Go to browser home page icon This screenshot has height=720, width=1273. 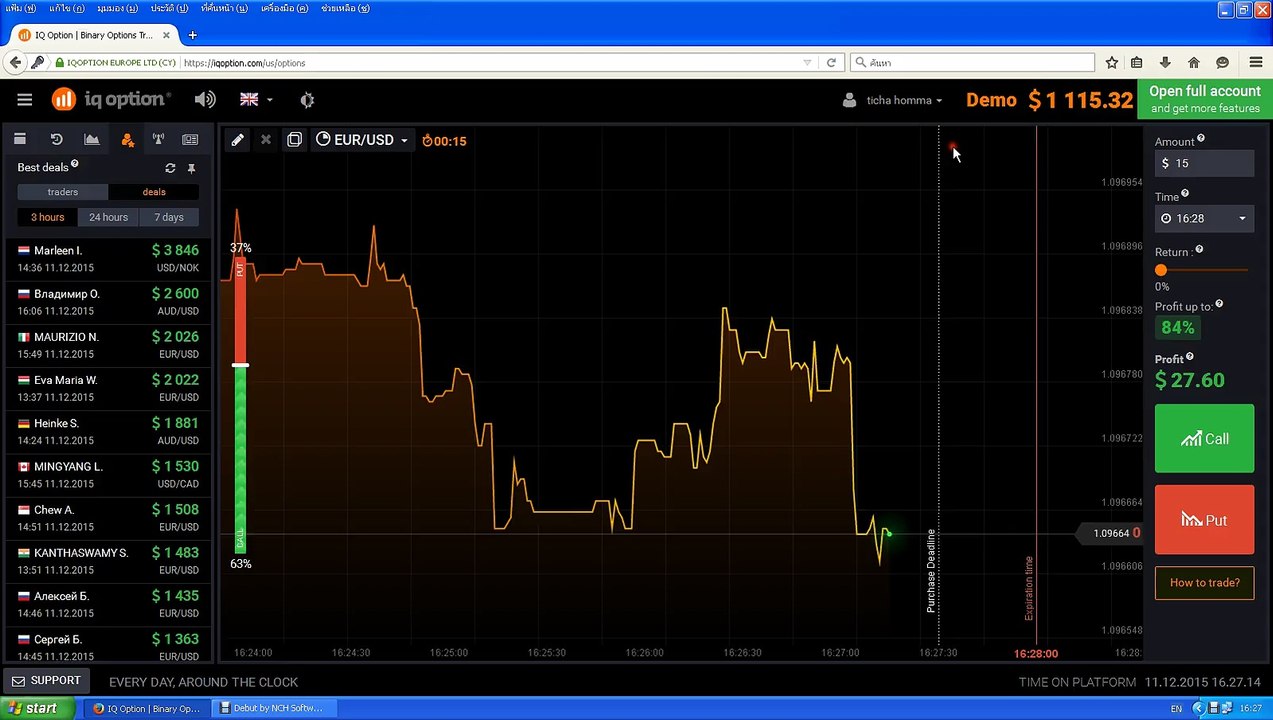coord(1194,62)
